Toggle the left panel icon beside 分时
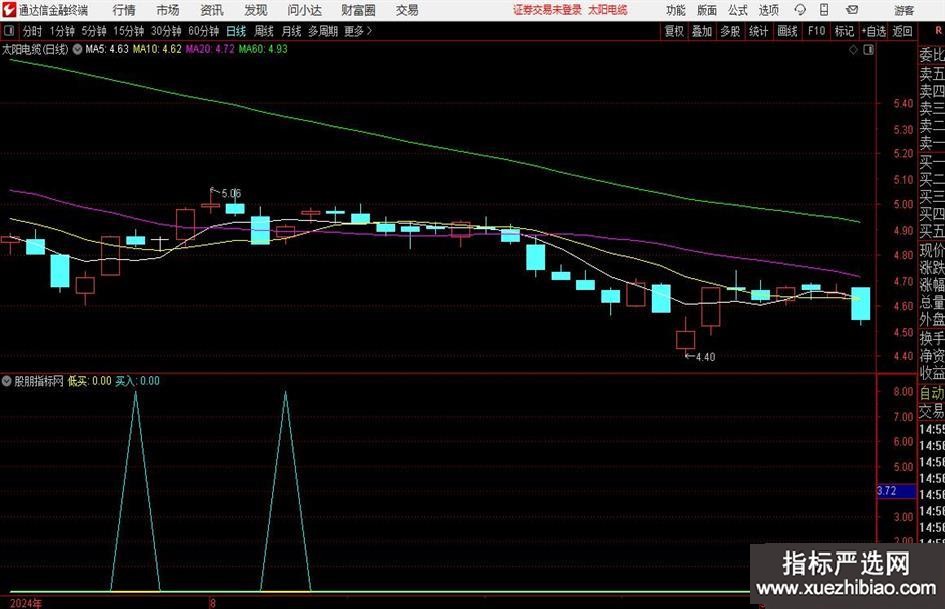This screenshot has height=609, width=945. click(9, 31)
